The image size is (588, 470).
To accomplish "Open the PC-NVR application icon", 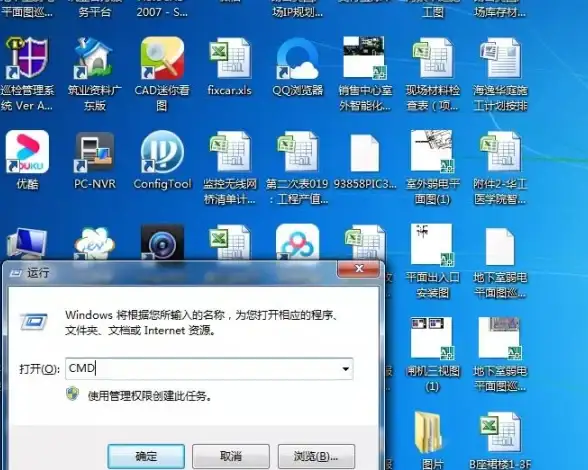I will click(94, 152).
